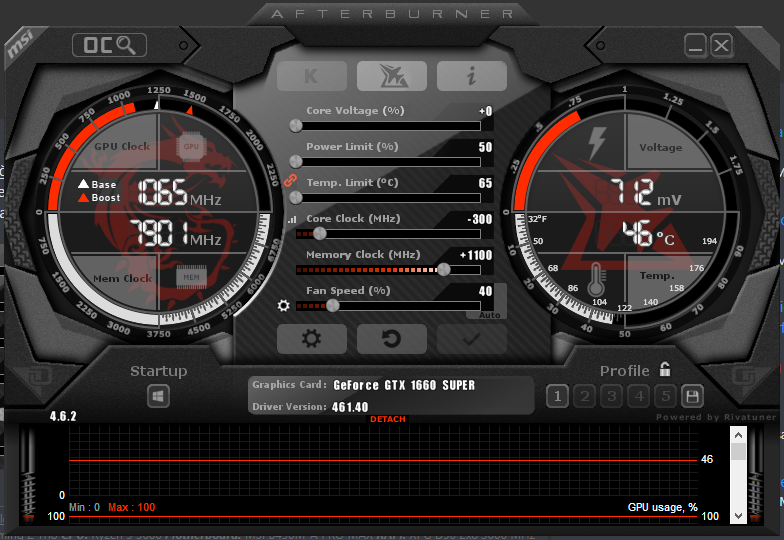Select profile slot 1
Image resolution: width=784 pixels, height=540 pixels.
(558, 397)
